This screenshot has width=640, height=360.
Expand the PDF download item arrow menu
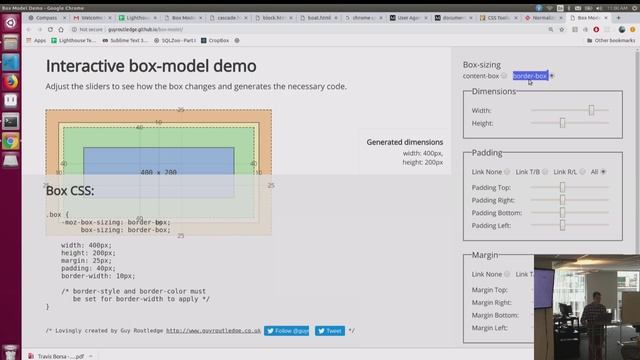click(x=91, y=356)
